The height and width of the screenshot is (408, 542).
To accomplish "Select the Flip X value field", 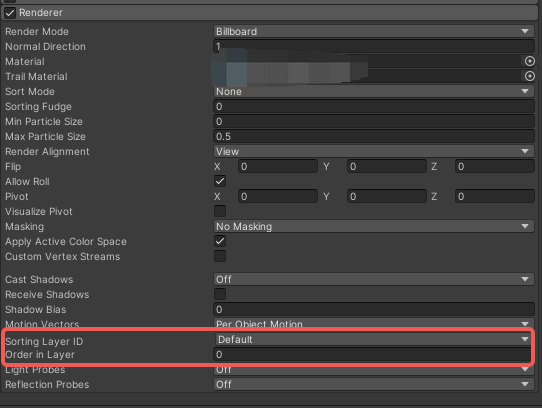I will (278, 166).
